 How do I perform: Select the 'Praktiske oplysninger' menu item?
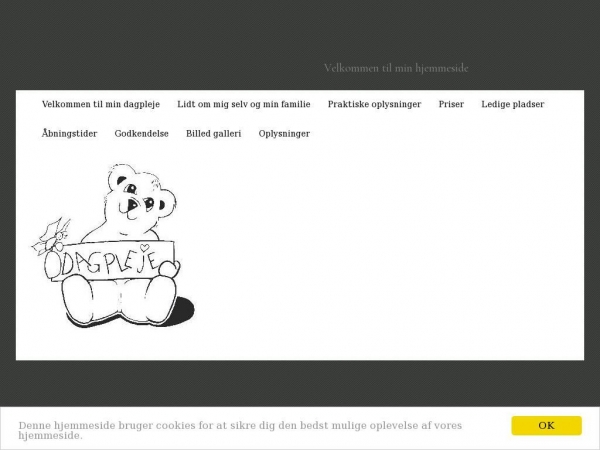tap(374, 104)
